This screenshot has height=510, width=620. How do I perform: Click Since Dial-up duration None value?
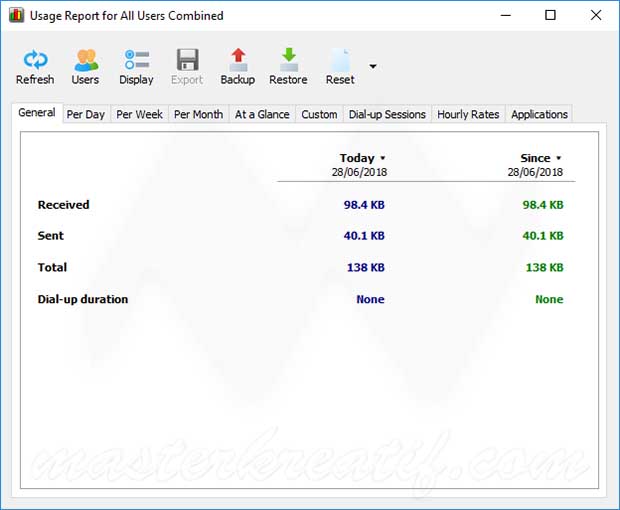(x=549, y=299)
